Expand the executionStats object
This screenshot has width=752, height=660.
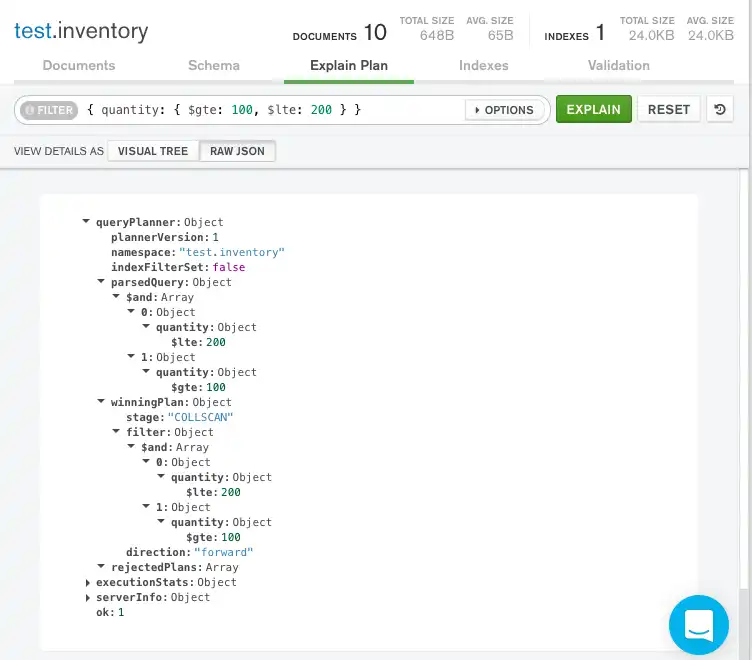(x=87, y=582)
